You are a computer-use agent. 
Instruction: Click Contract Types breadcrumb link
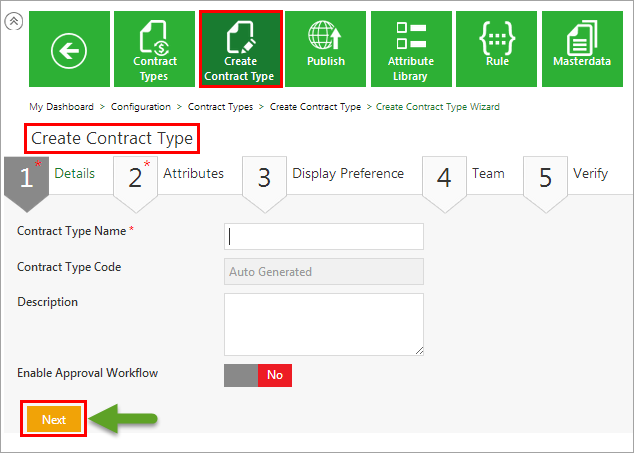[220, 106]
